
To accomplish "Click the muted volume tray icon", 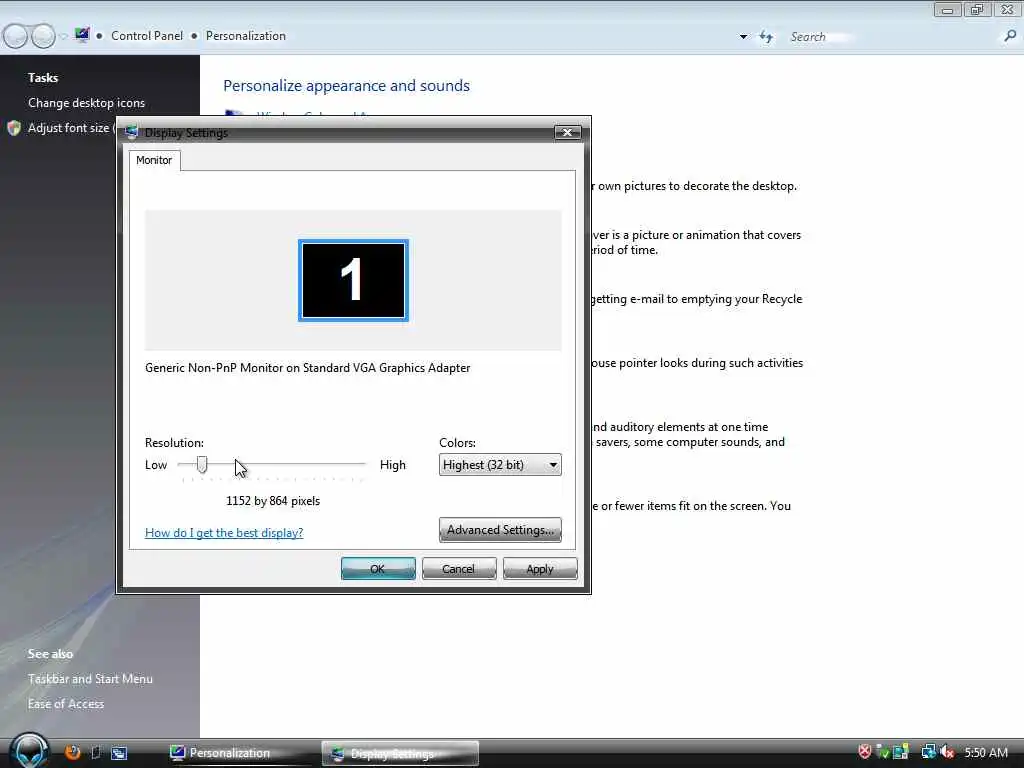I will pos(948,752).
